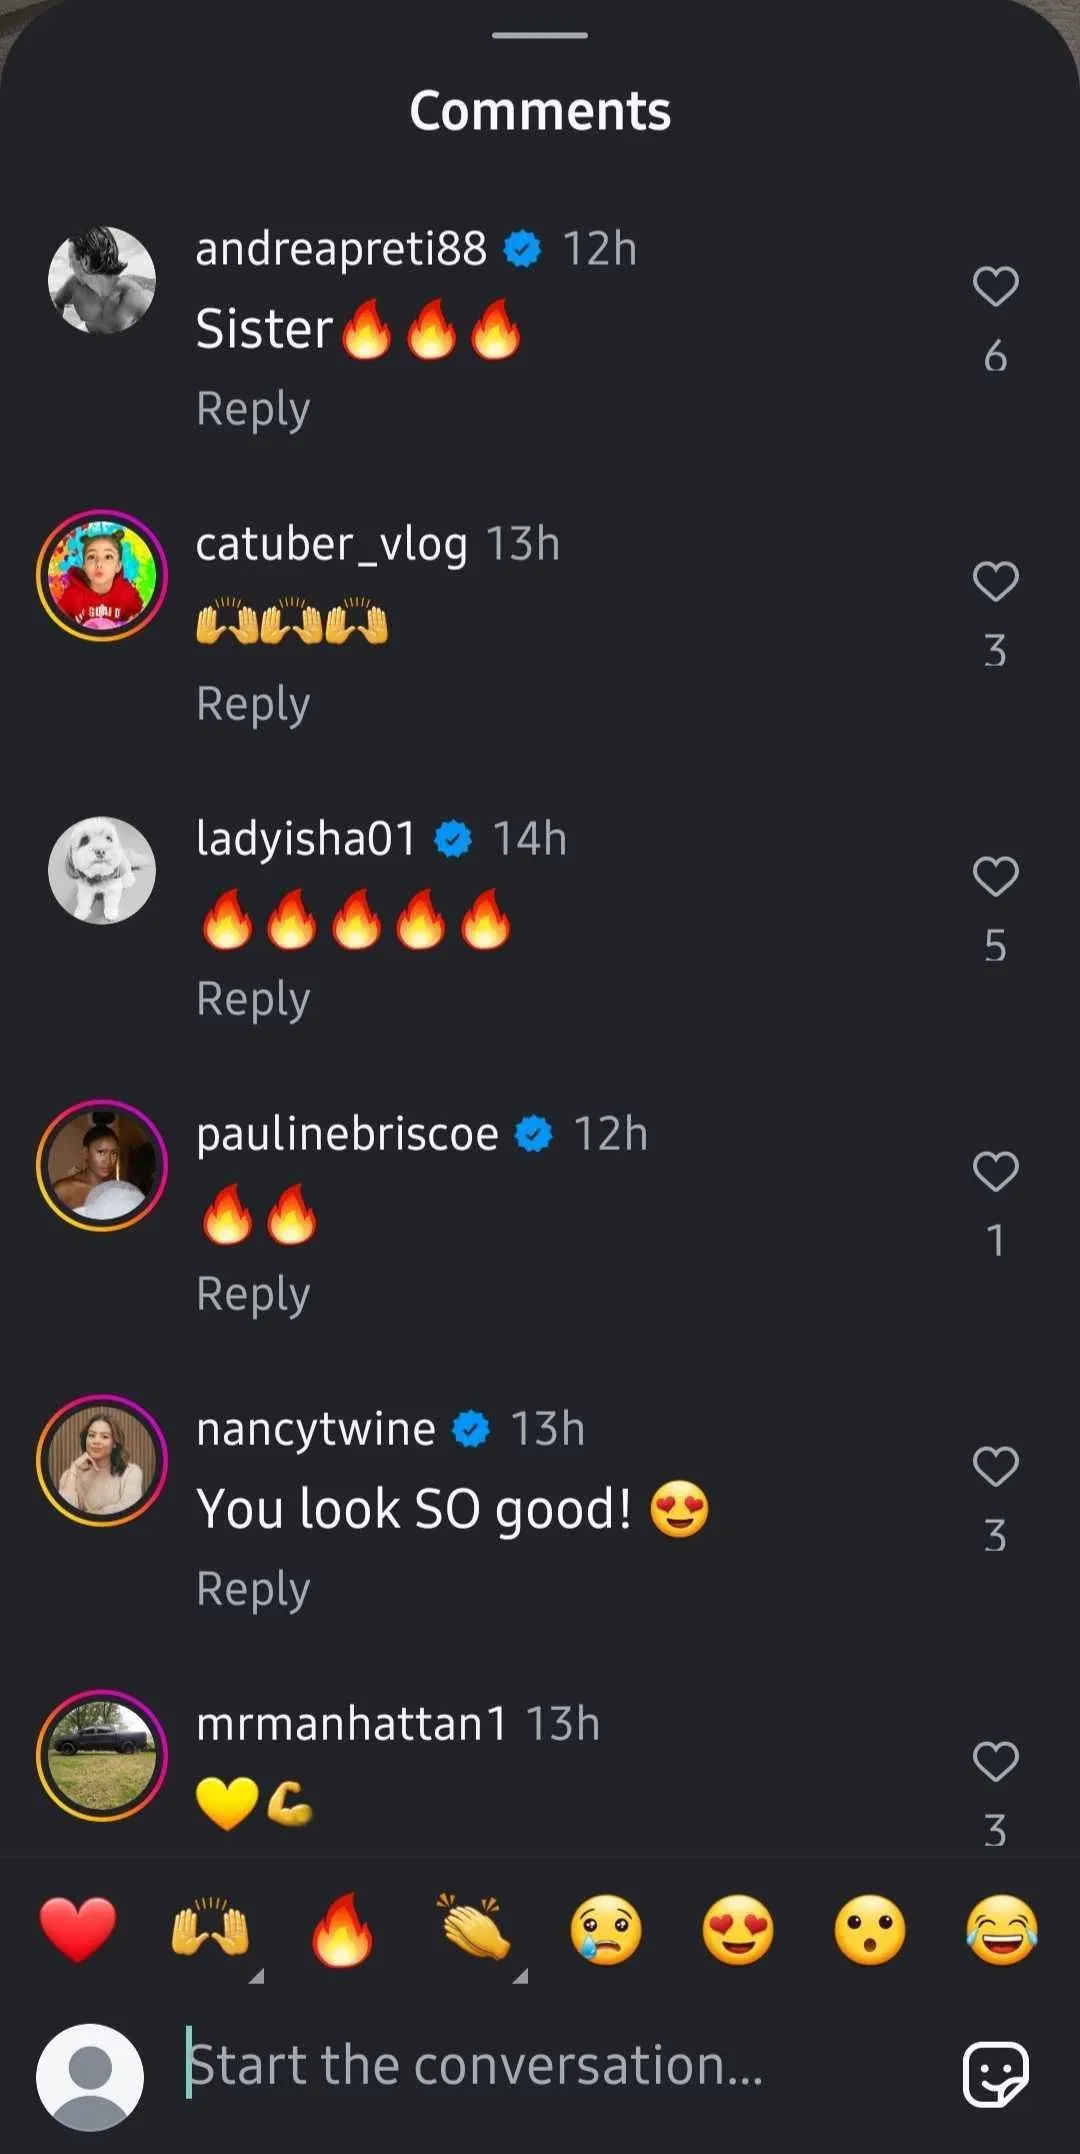This screenshot has height=2154, width=1080.
Task: Open catuber_vlog's profile picture story
Action: 102,576
